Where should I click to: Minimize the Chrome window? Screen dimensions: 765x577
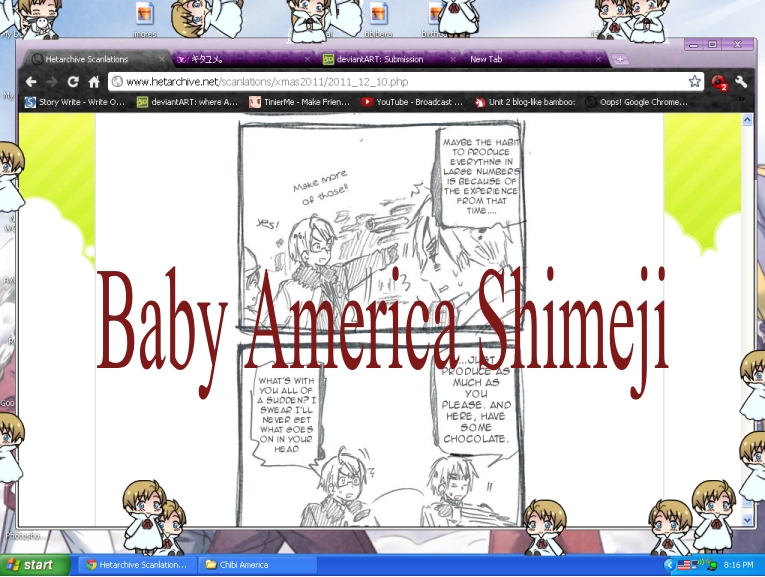pos(694,44)
